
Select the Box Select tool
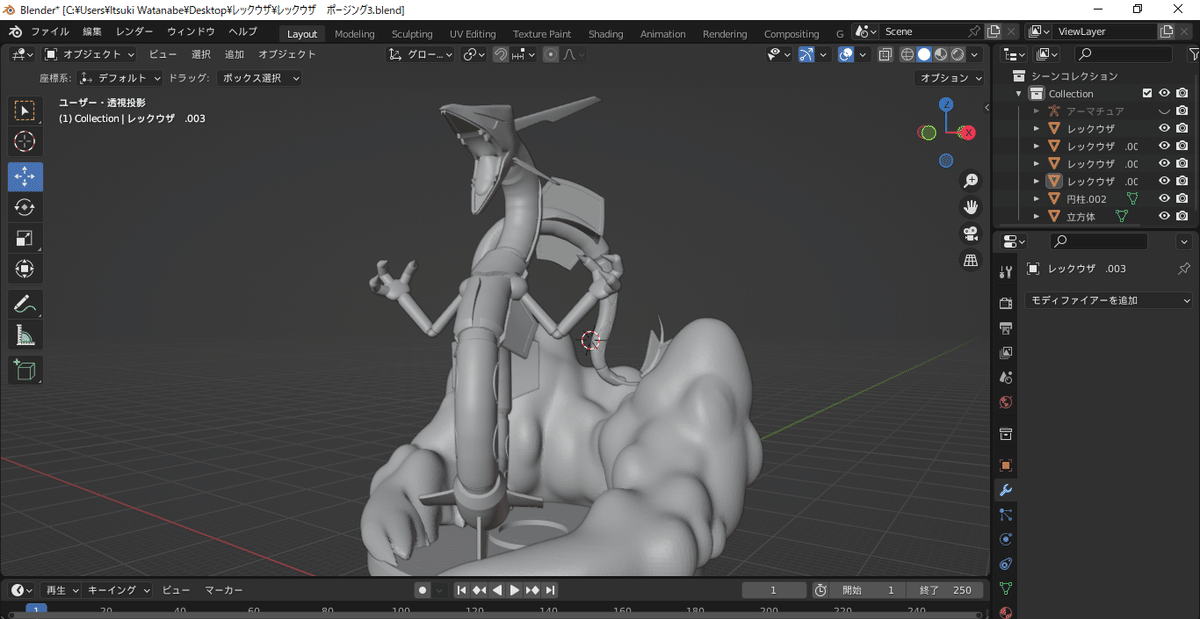(x=25, y=110)
